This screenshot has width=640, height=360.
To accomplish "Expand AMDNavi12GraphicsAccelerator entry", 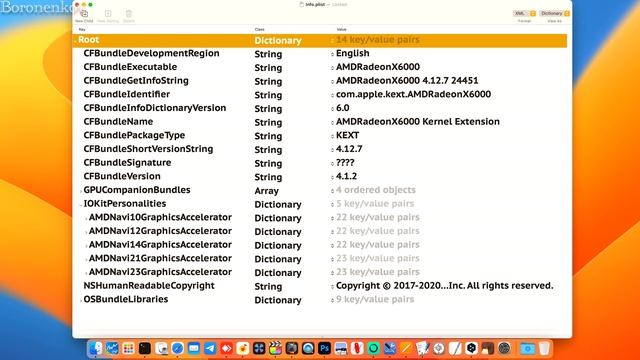I will 86,231.
